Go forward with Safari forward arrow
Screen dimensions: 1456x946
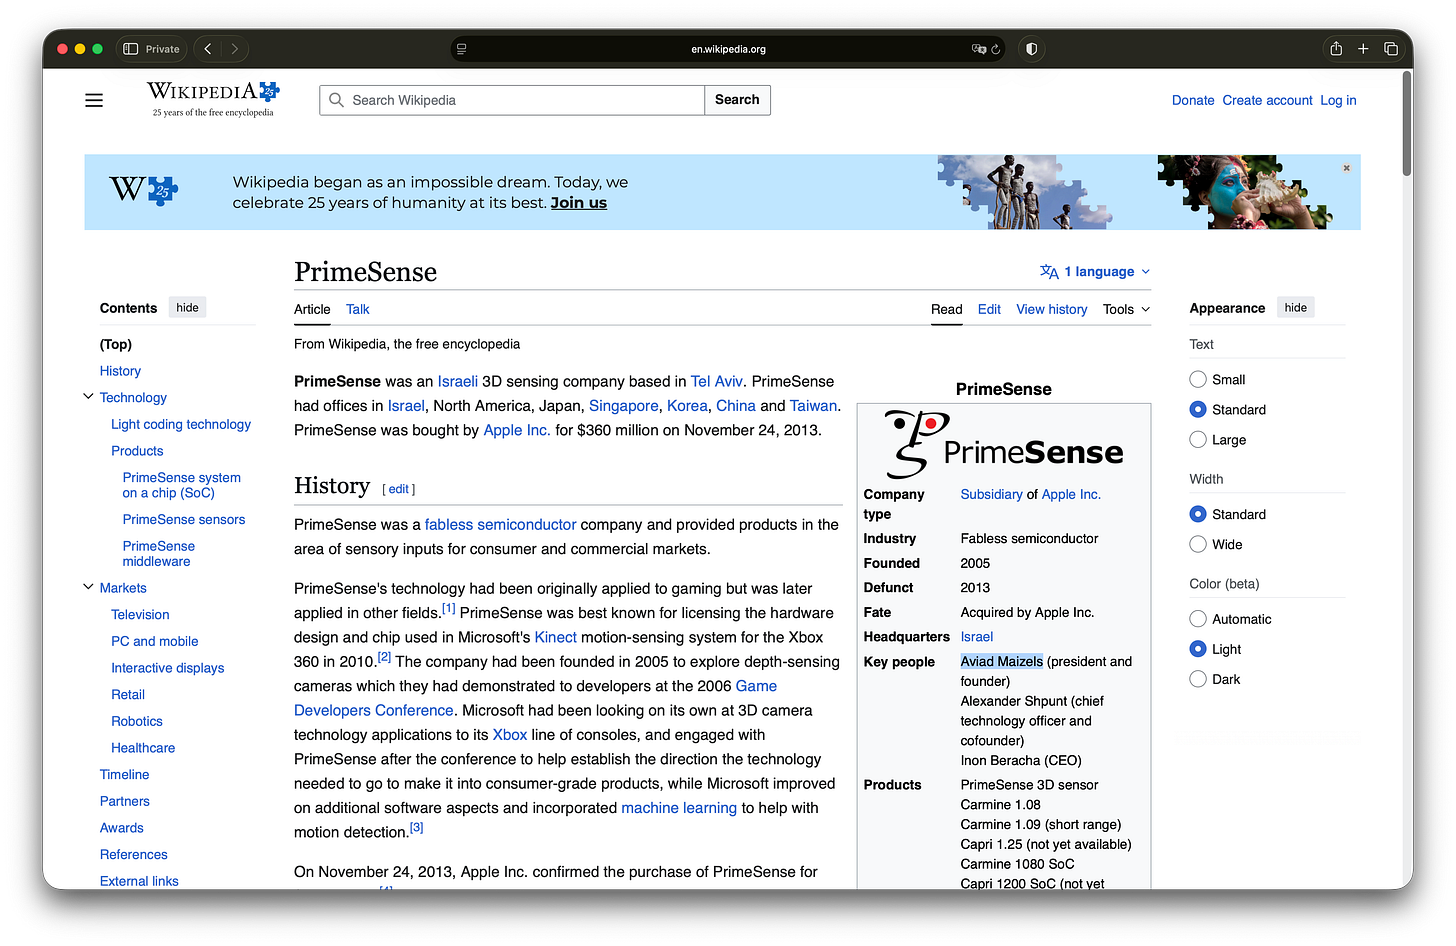tap(234, 49)
